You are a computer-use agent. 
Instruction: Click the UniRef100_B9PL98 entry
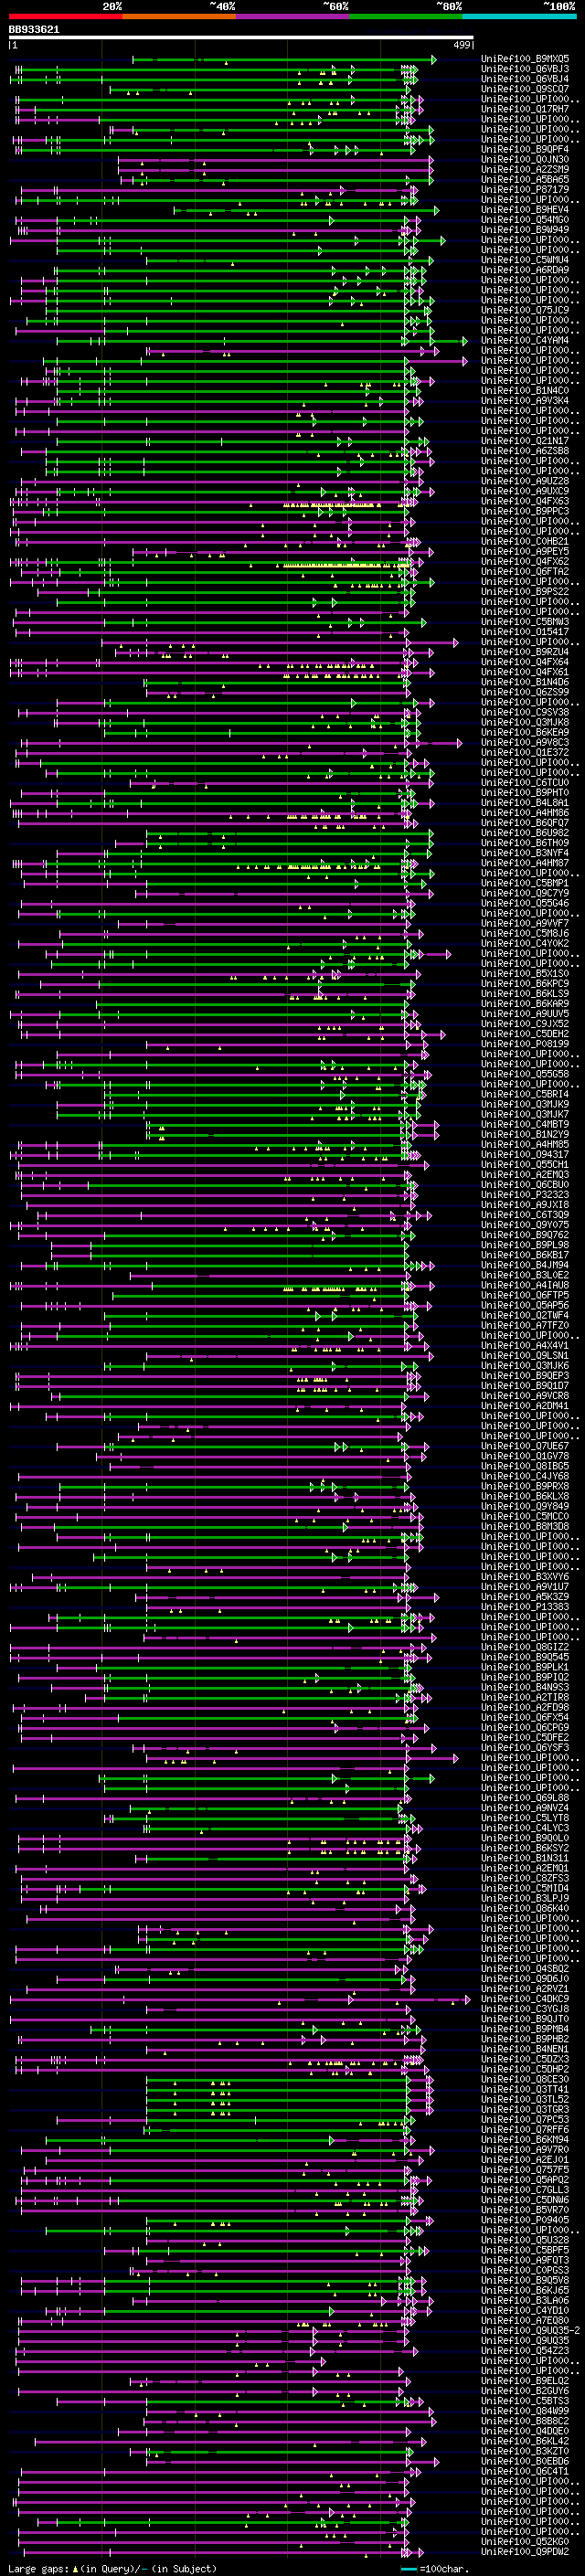pyautogui.click(x=525, y=1244)
